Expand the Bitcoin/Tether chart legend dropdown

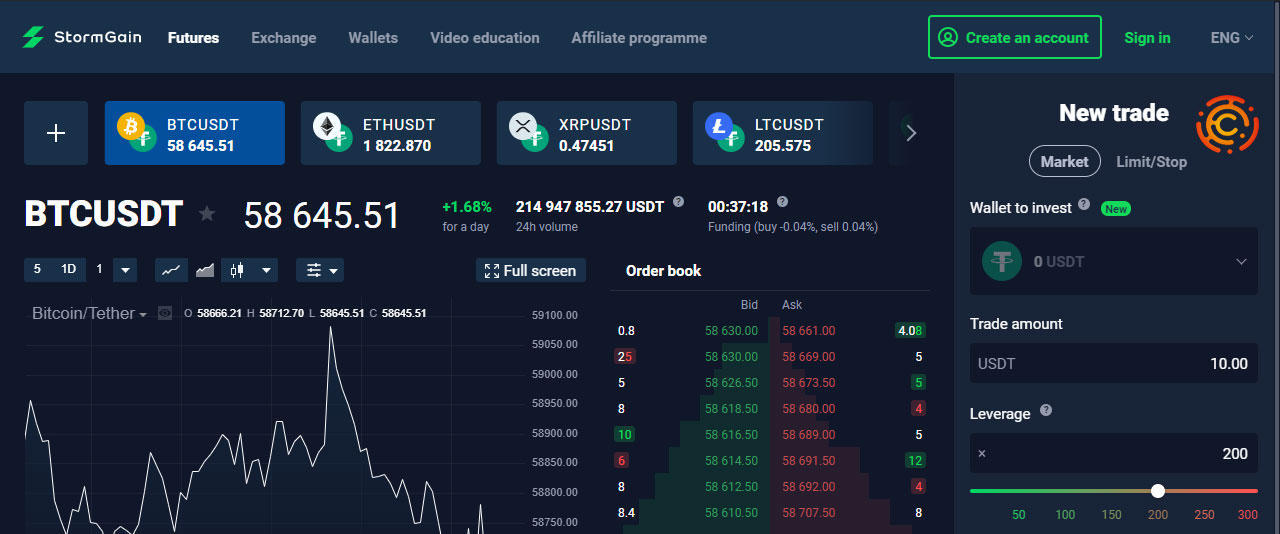click(x=143, y=314)
